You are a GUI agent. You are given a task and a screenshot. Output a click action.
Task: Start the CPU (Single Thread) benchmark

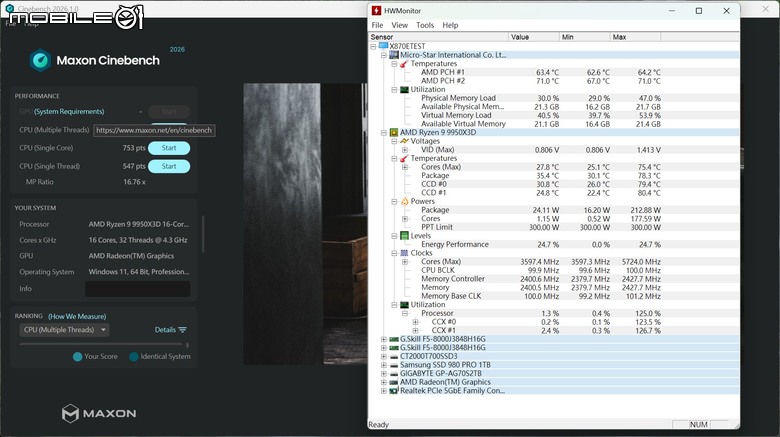(169, 166)
